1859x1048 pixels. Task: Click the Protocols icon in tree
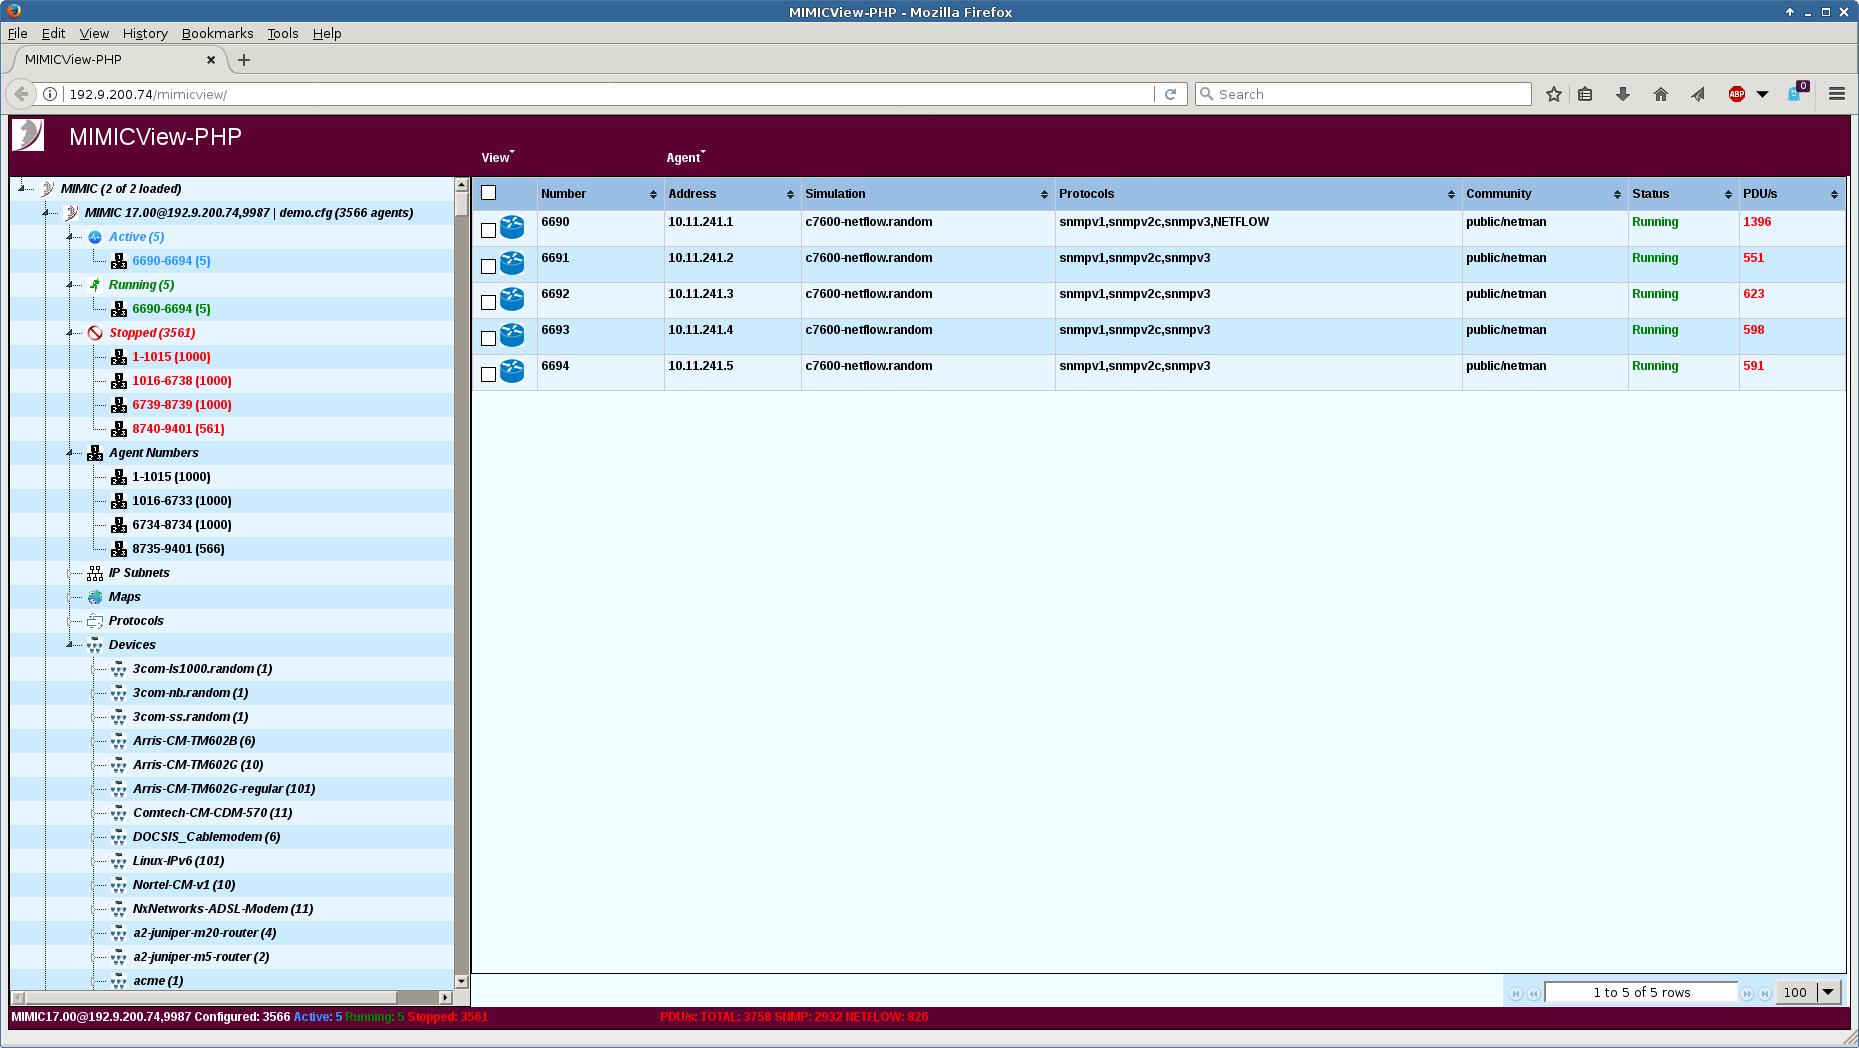[x=95, y=621]
